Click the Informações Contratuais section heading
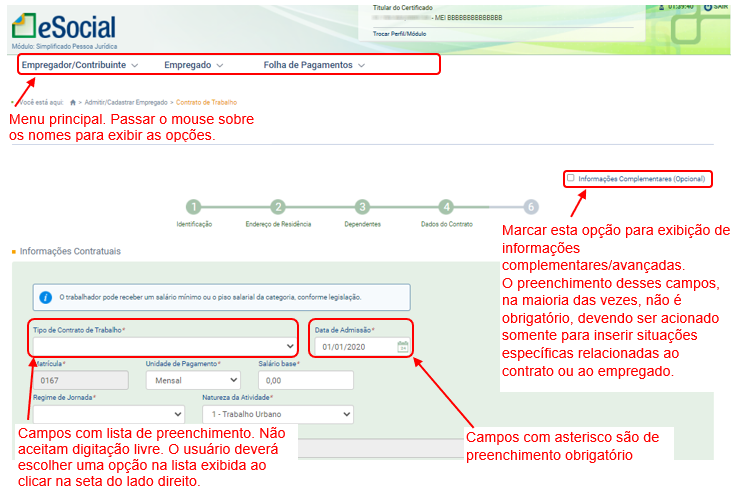Image resolution: width=743 pixels, height=492 pixels. tap(70, 251)
